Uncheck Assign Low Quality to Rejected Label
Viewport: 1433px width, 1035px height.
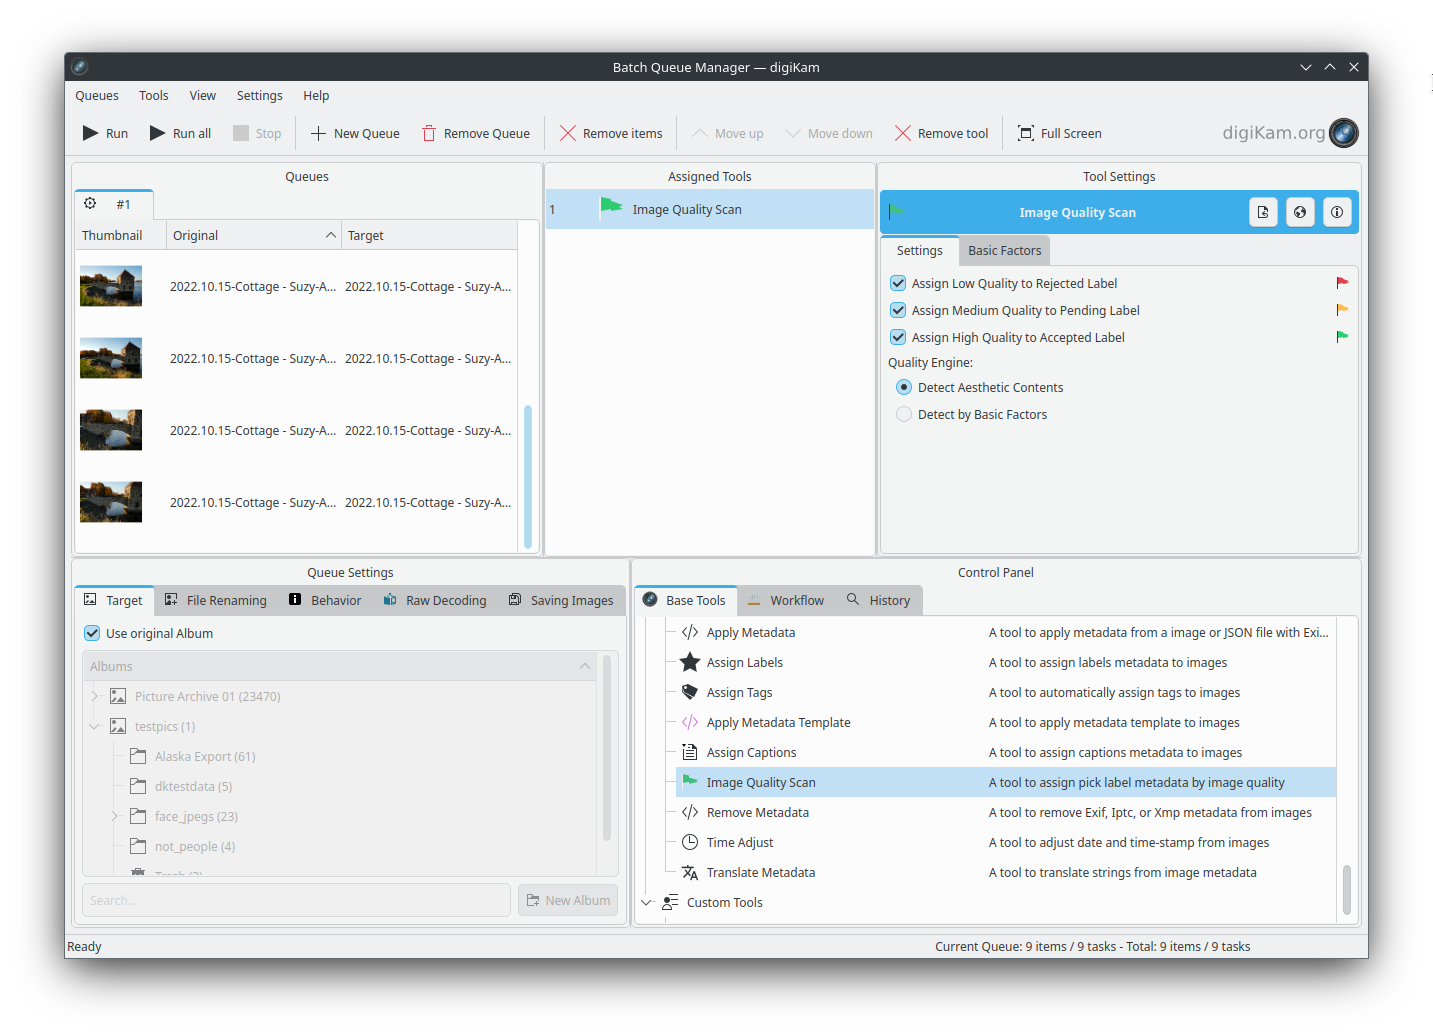898,284
